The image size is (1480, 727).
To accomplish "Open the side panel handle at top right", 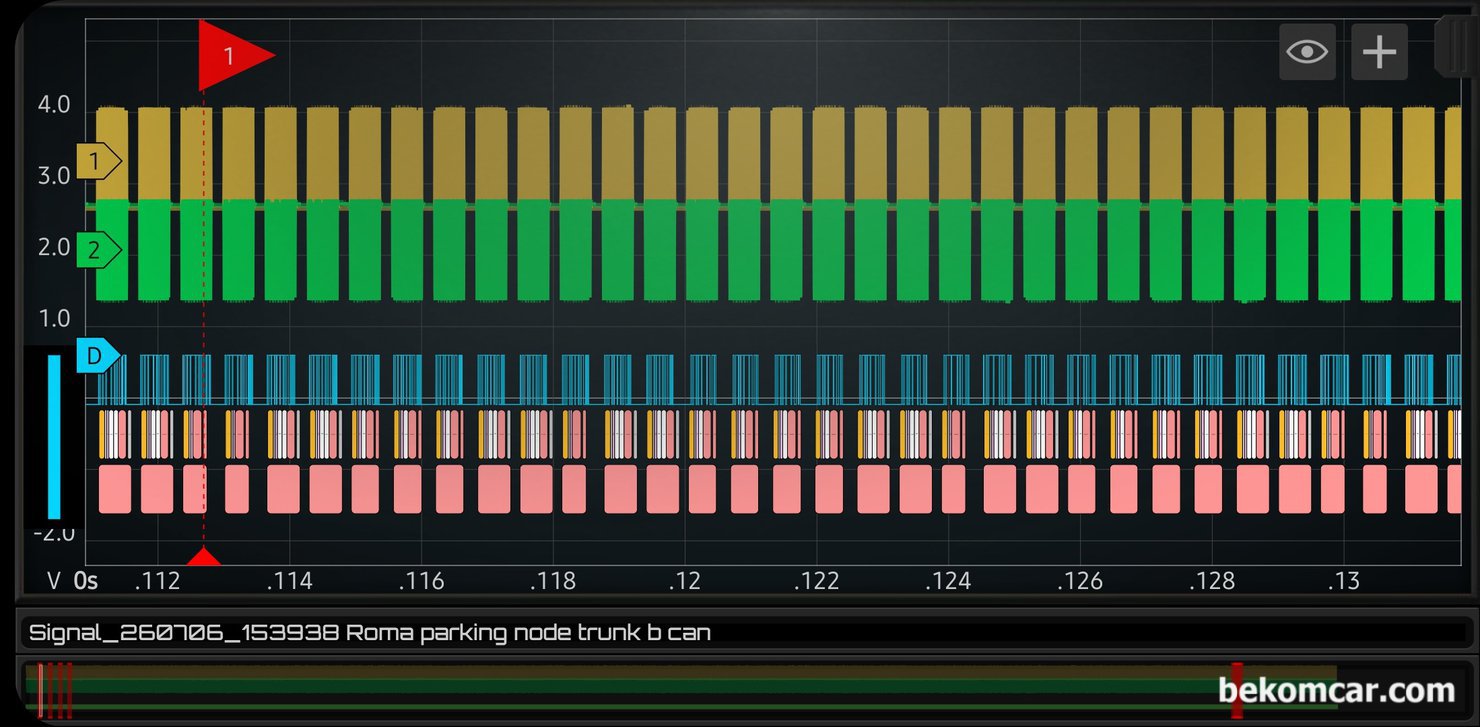I will click(1457, 46).
